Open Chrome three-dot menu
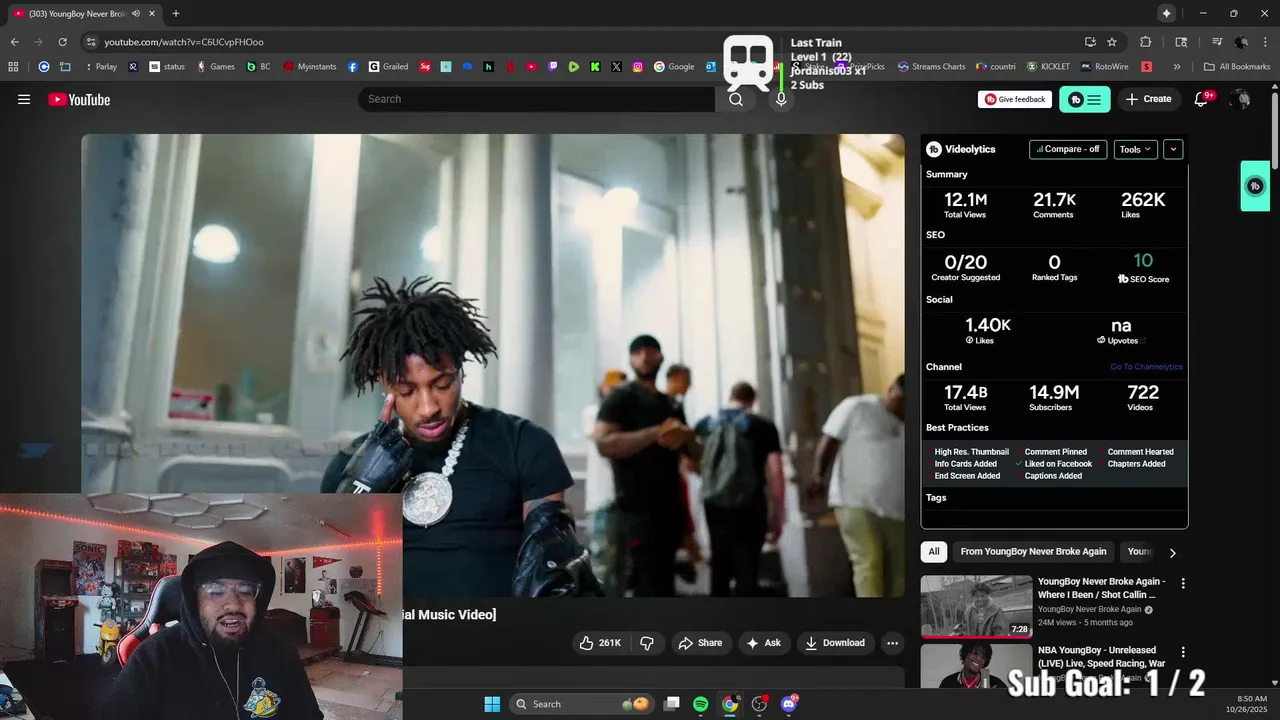Screen dimensions: 1280x720 [1265, 42]
